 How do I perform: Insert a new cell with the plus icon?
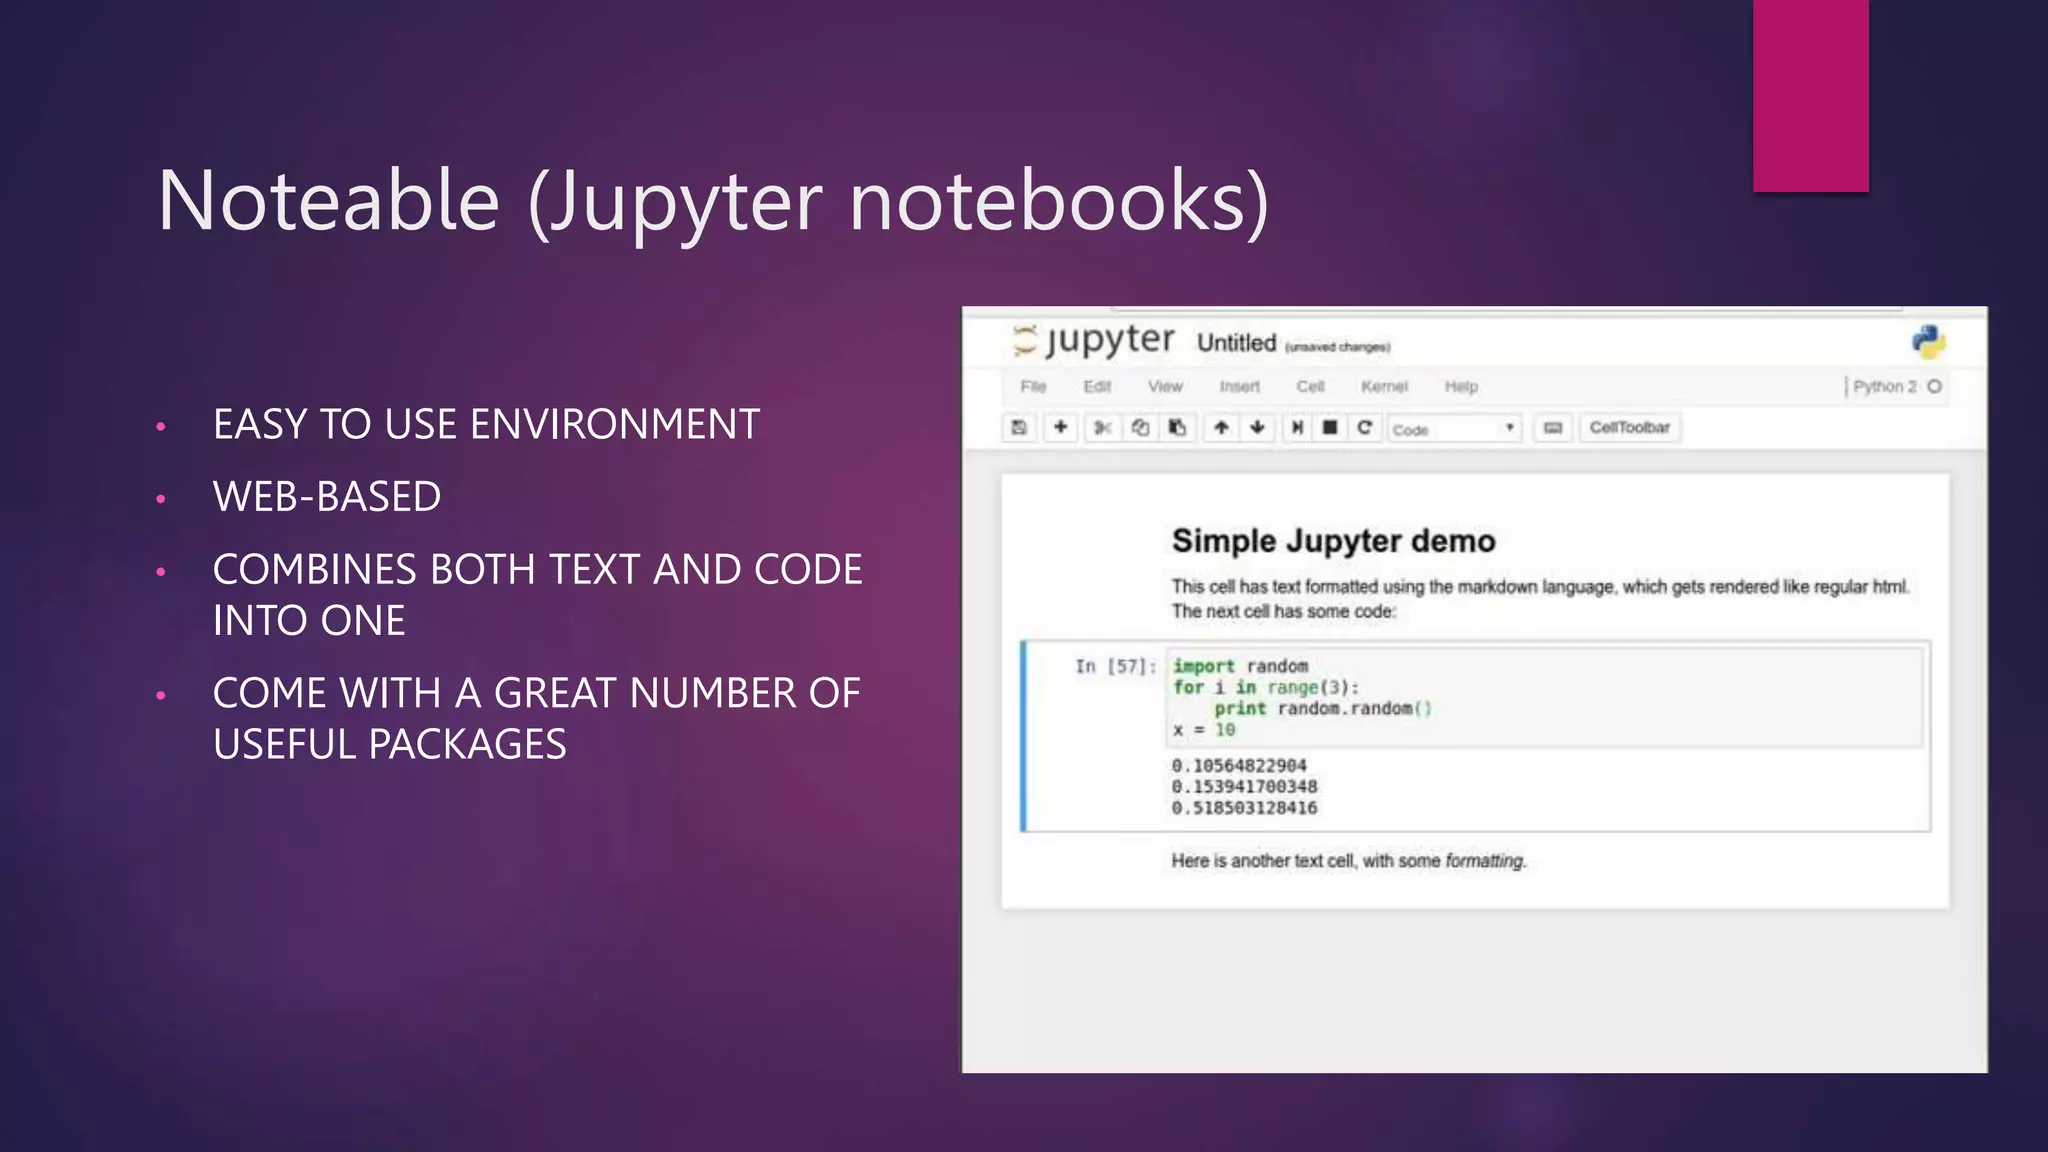(x=1061, y=428)
